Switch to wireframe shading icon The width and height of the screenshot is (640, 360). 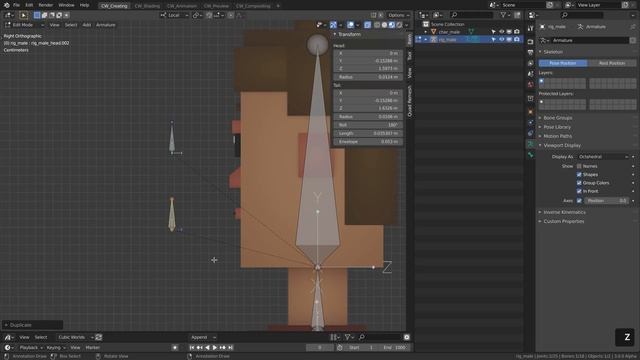(377, 25)
